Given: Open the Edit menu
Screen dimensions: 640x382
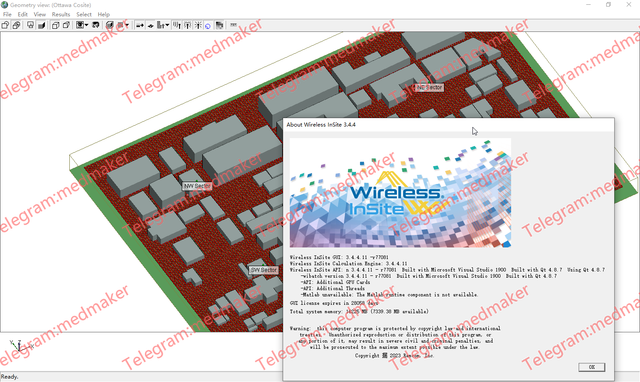Looking at the screenshot, I should coord(22,14).
